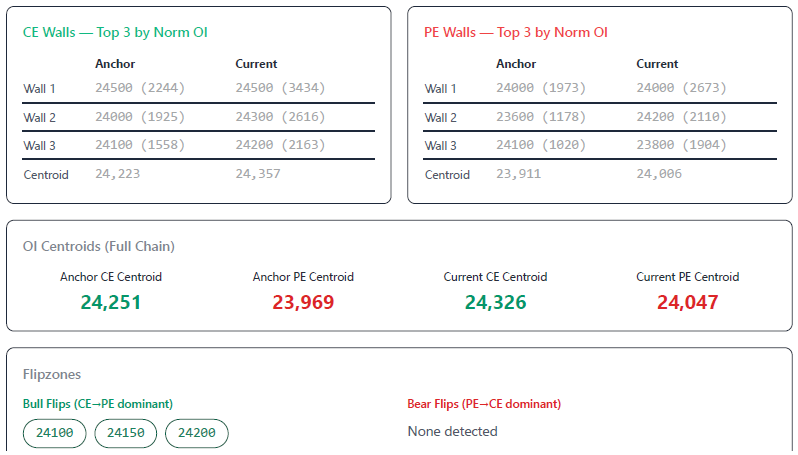Click the 24100 bull flip chip
798x455 pixels.
click(x=54, y=433)
